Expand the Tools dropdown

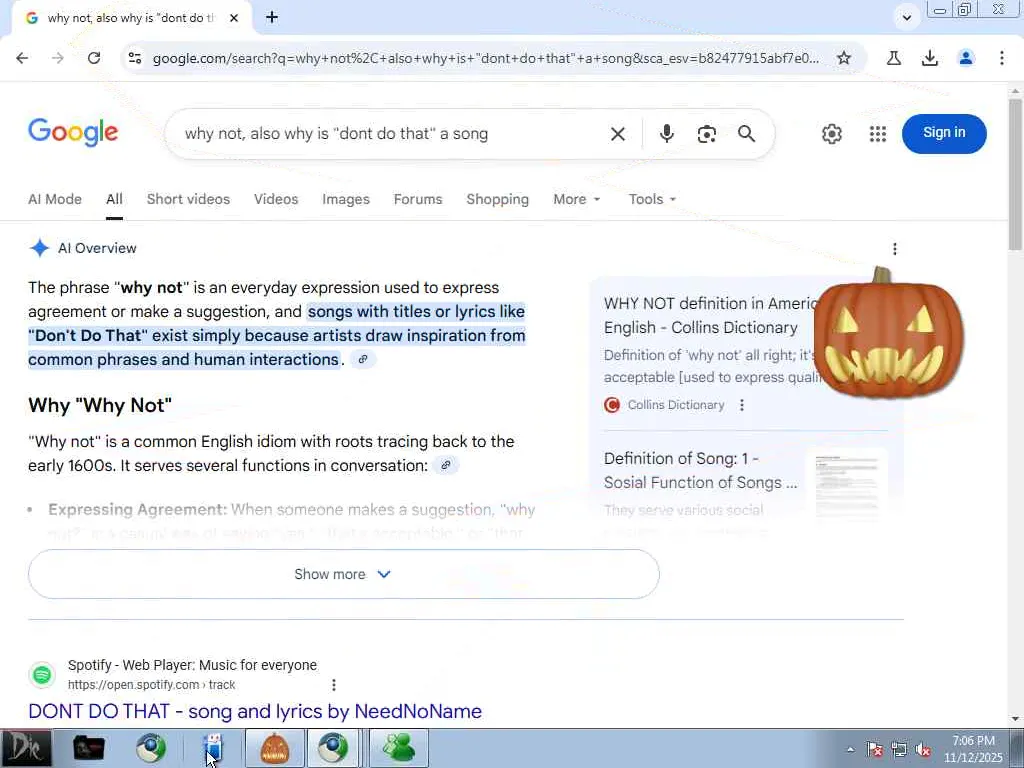652,199
